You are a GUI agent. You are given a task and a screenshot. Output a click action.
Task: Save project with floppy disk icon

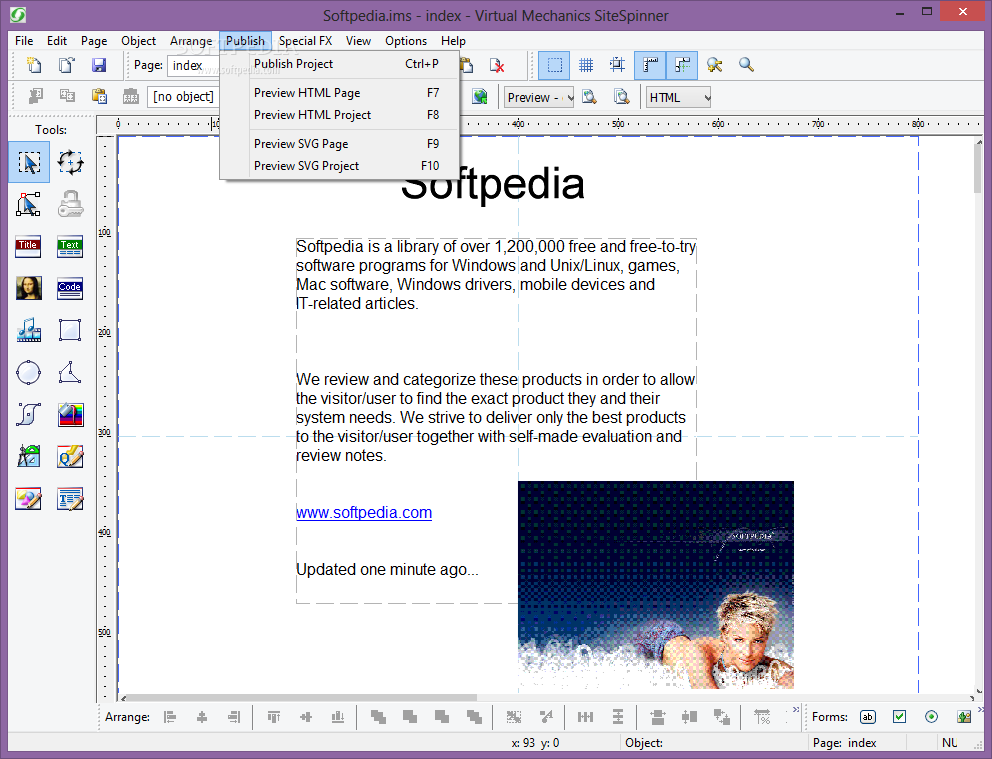[x=99, y=65]
